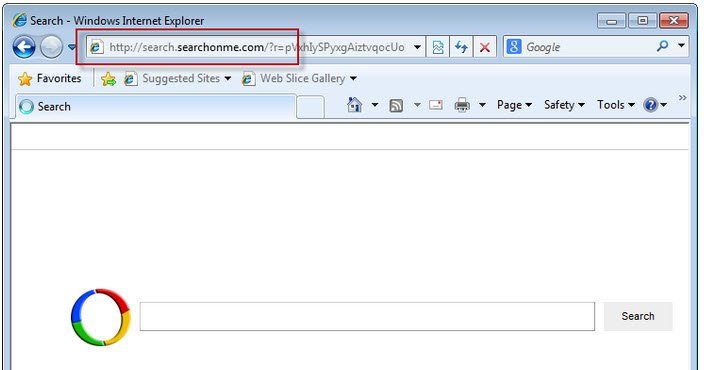
Task: Expand Suggested Sites dropdown arrow
Action: coord(228,79)
